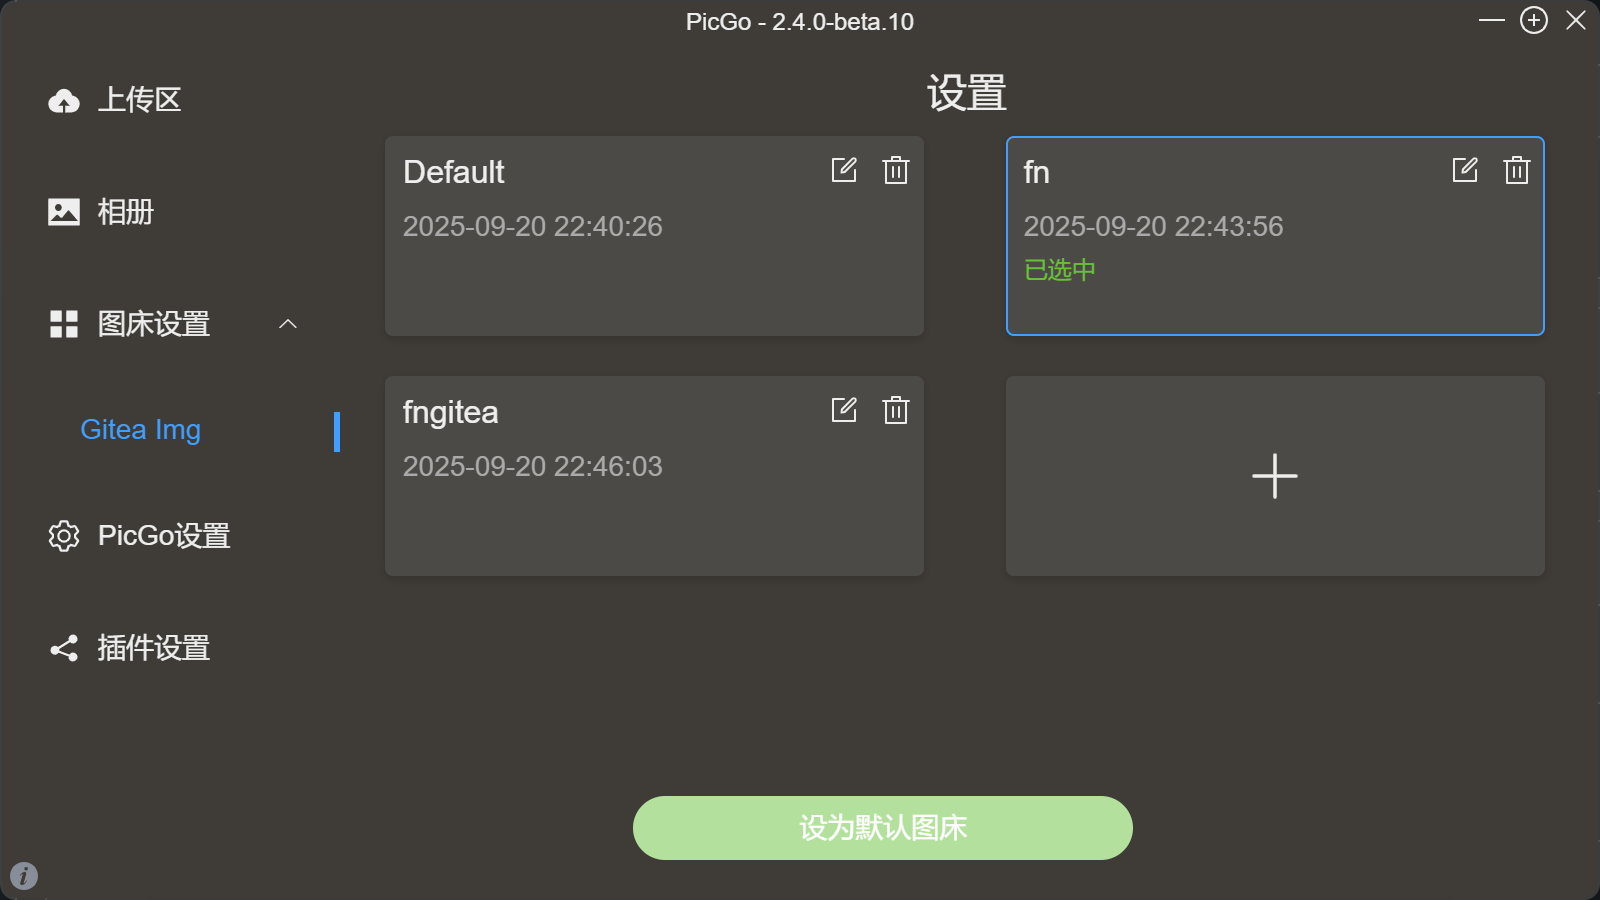Collapse the 图床设置 submenu chevron

coord(288,324)
